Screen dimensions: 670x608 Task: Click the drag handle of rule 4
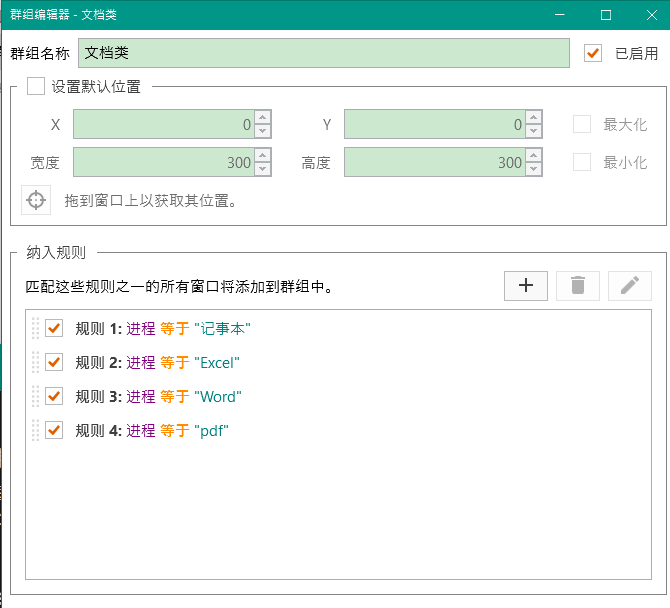pos(35,430)
